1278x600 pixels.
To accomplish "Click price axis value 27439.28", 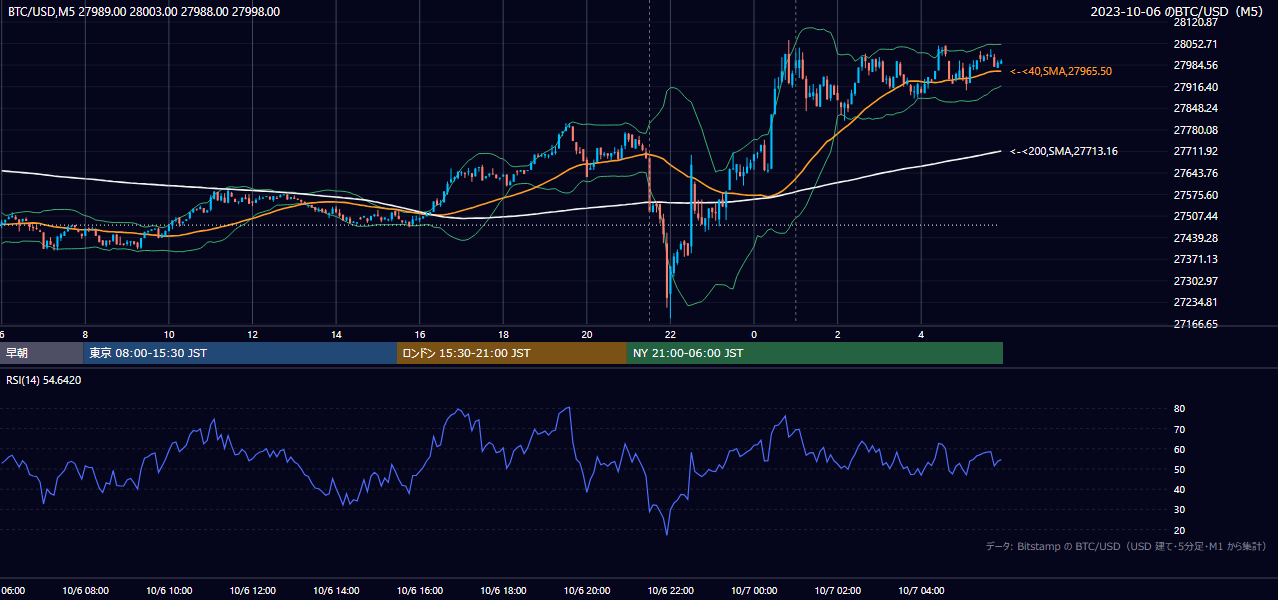I will coord(1195,238).
